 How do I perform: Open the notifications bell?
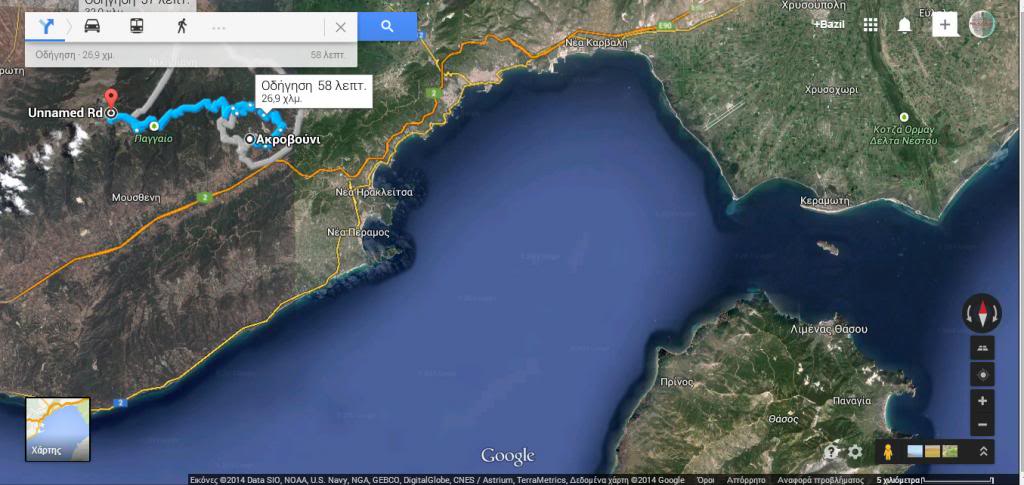(x=905, y=25)
